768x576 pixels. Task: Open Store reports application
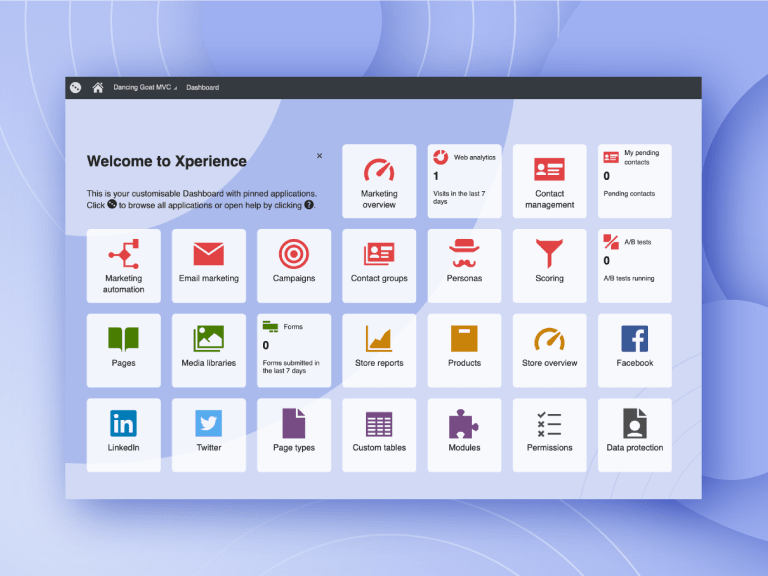[x=379, y=351]
